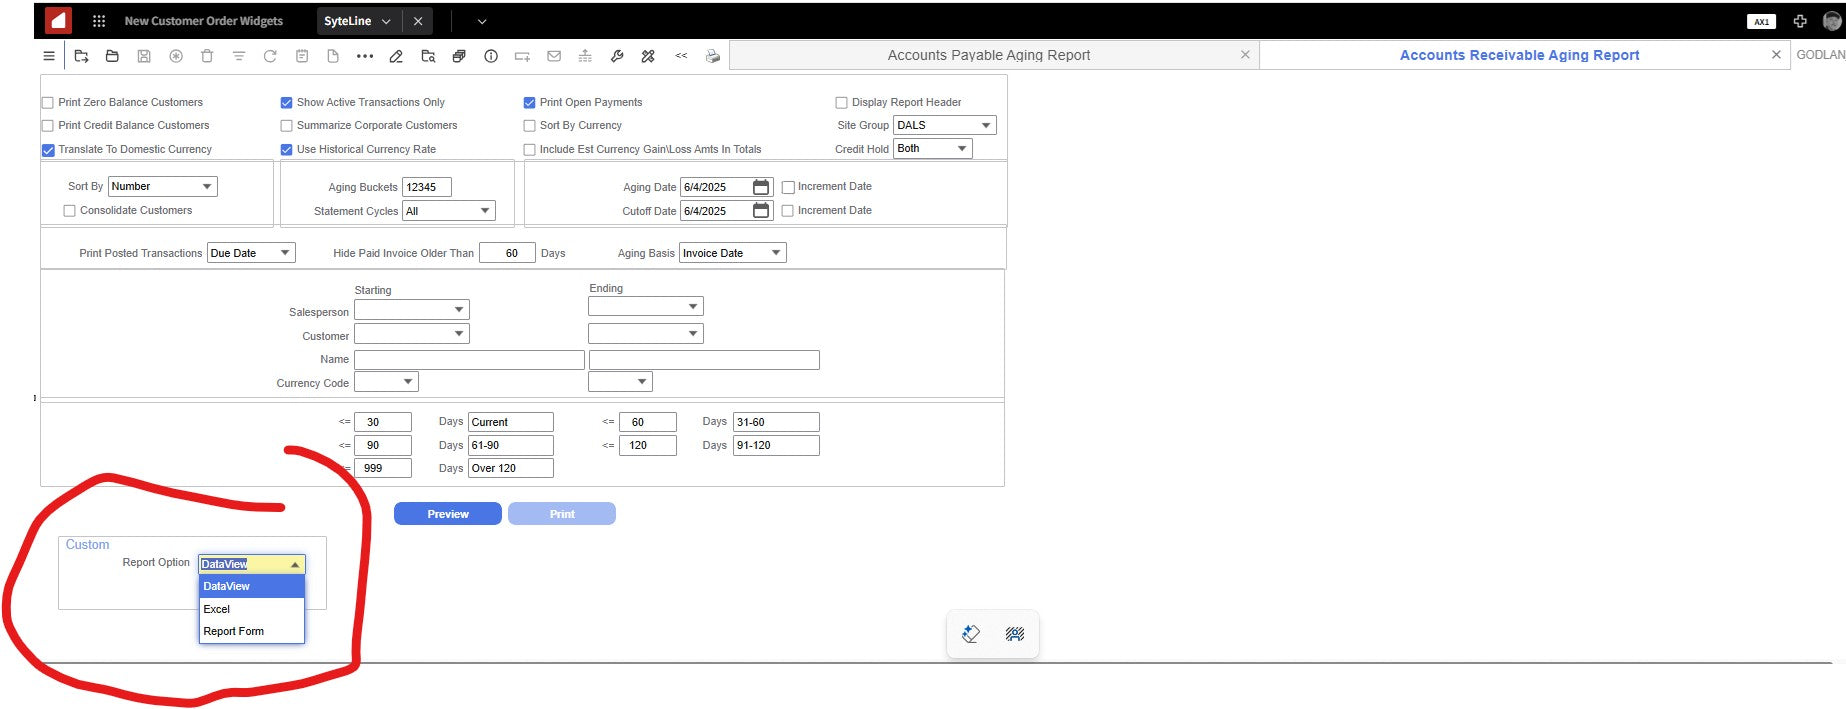Viewport: 1846px width, 709px height.
Task: Click the info circle toolbar icon
Action: pos(491,56)
